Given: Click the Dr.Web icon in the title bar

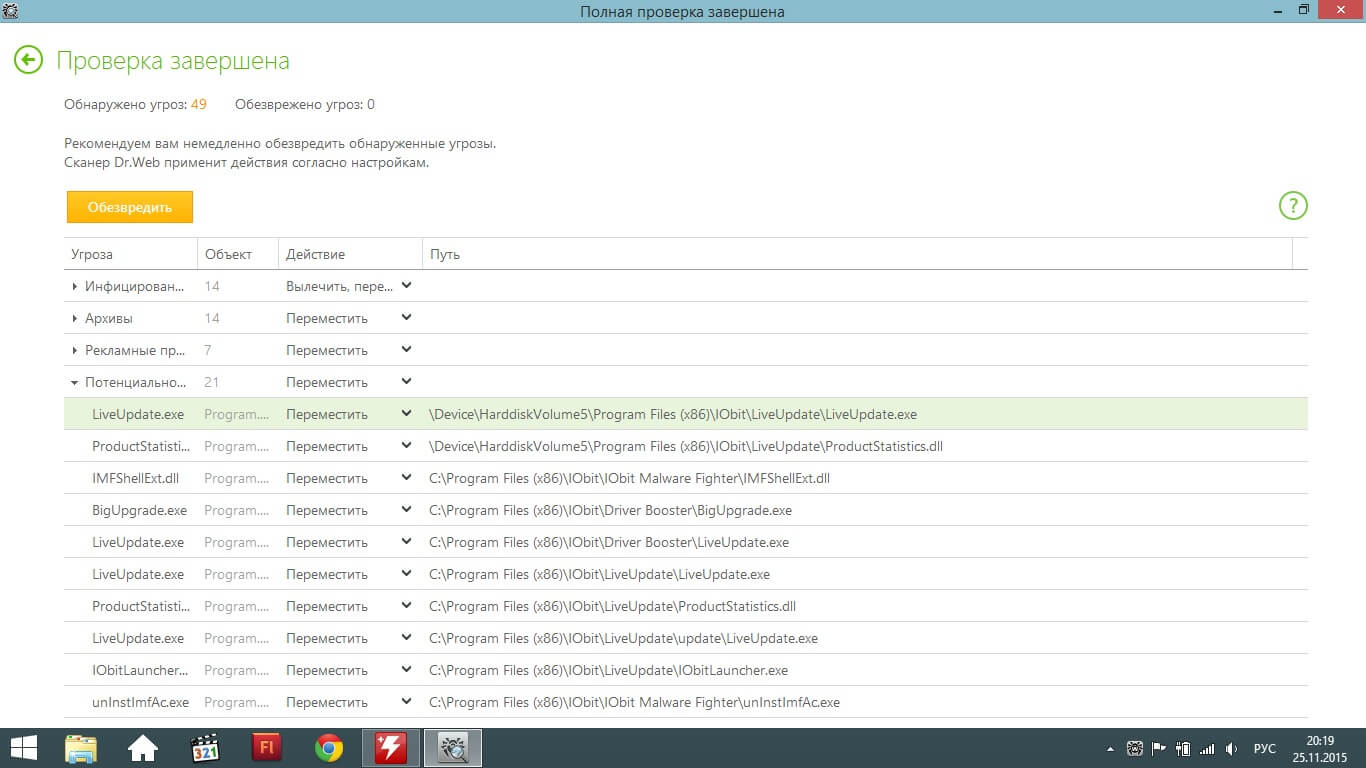Looking at the screenshot, I should pyautogui.click(x=11, y=10).
